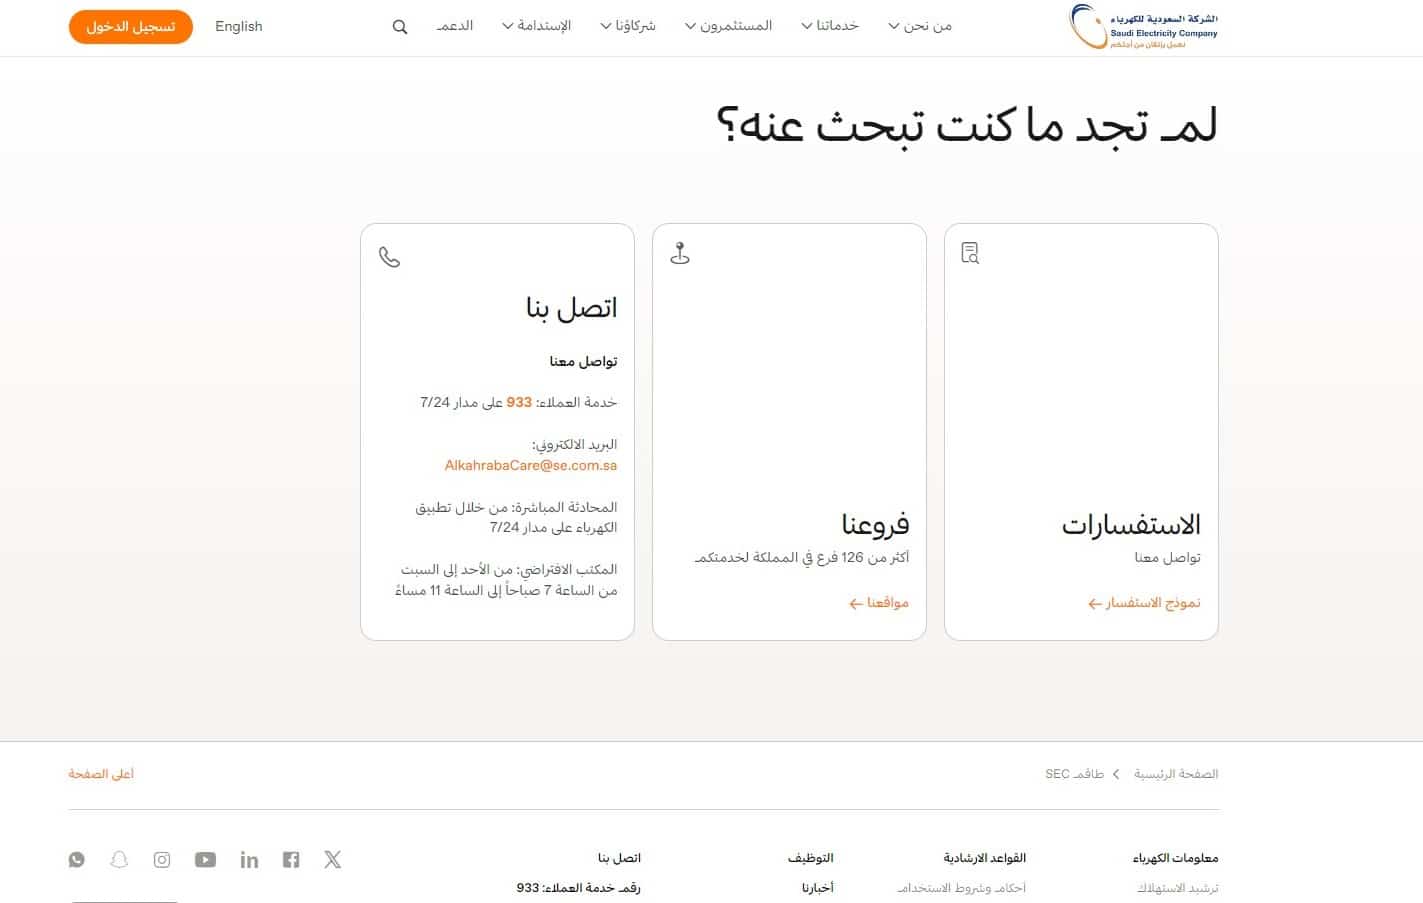Open the مواقعنا link

[879, 603]
